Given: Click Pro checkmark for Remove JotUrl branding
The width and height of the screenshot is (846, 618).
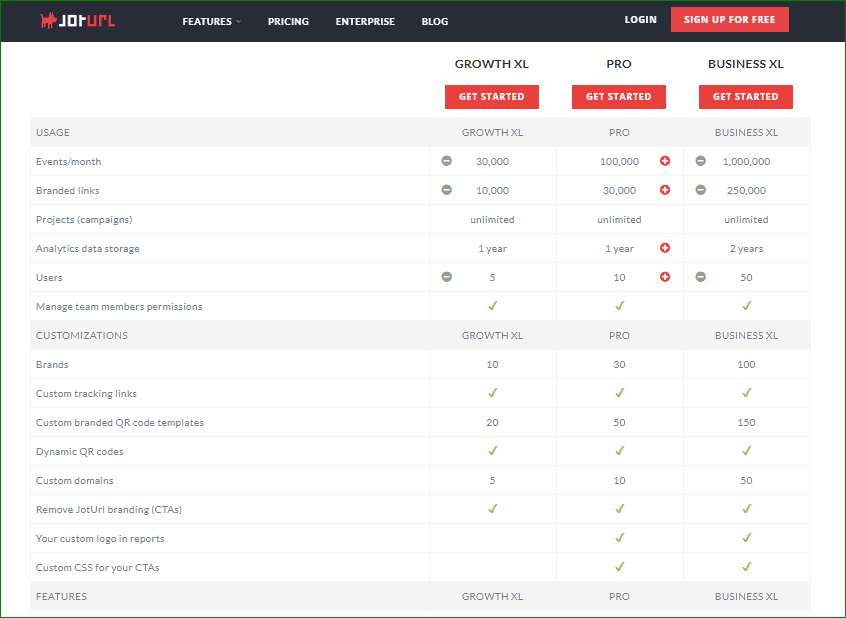Looking at the screenshot, I should (619, 508).
